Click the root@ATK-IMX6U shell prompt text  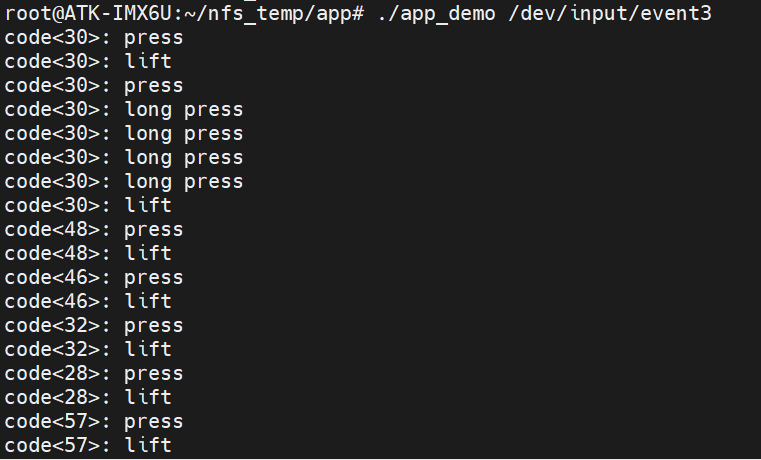coord(188,14)
